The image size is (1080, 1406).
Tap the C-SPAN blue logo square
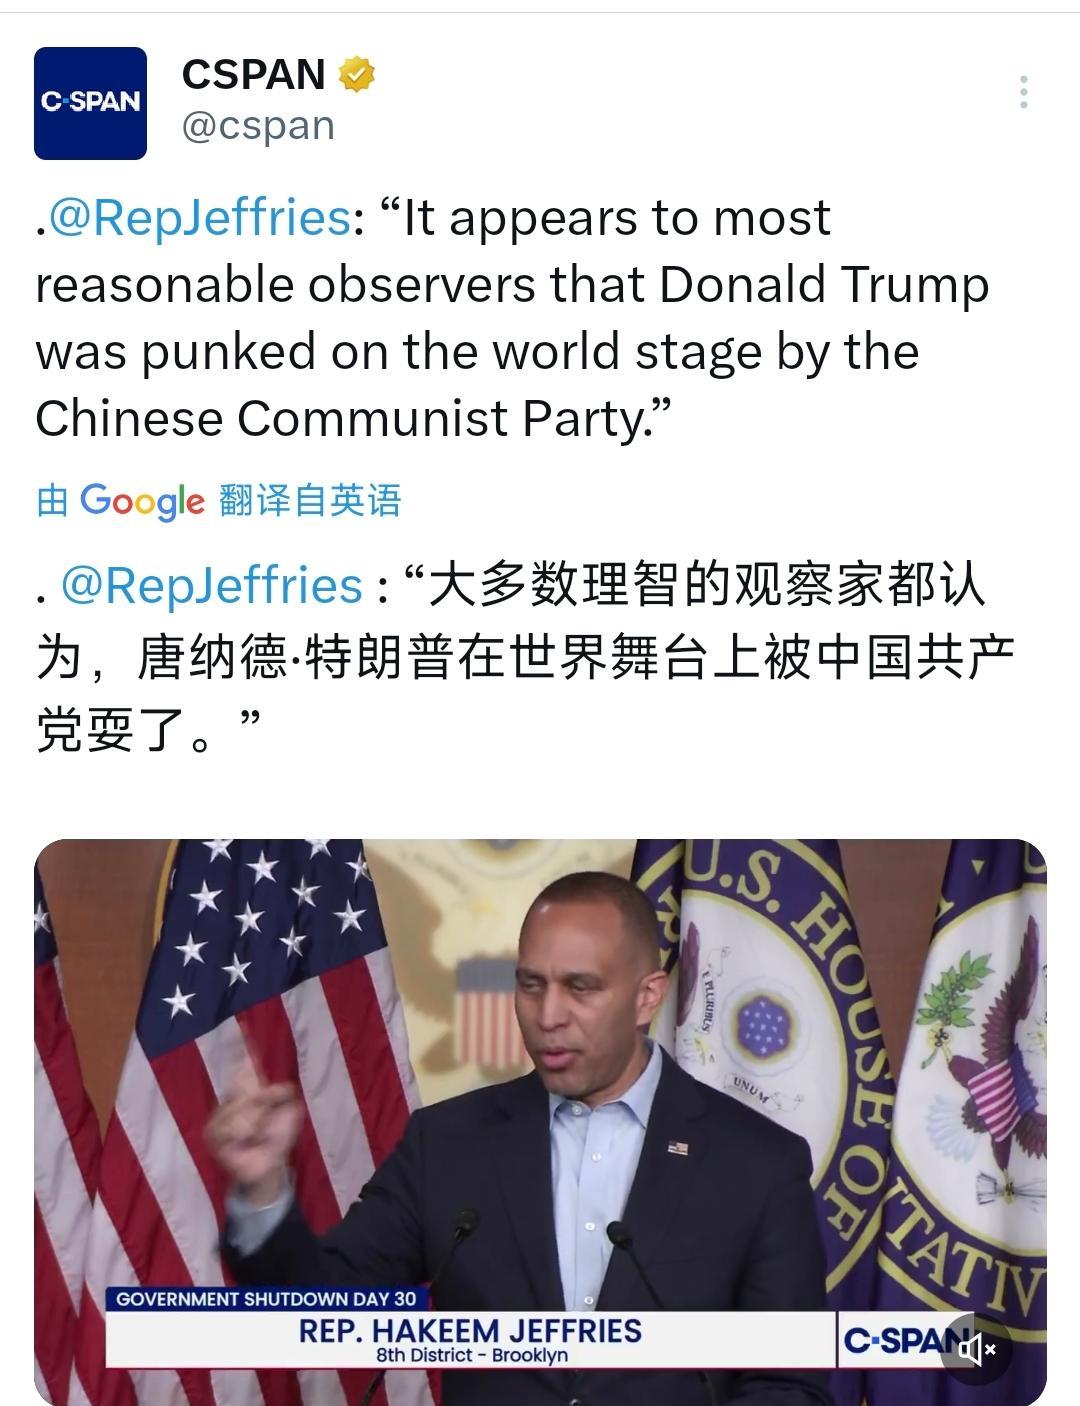coord(90,100)
